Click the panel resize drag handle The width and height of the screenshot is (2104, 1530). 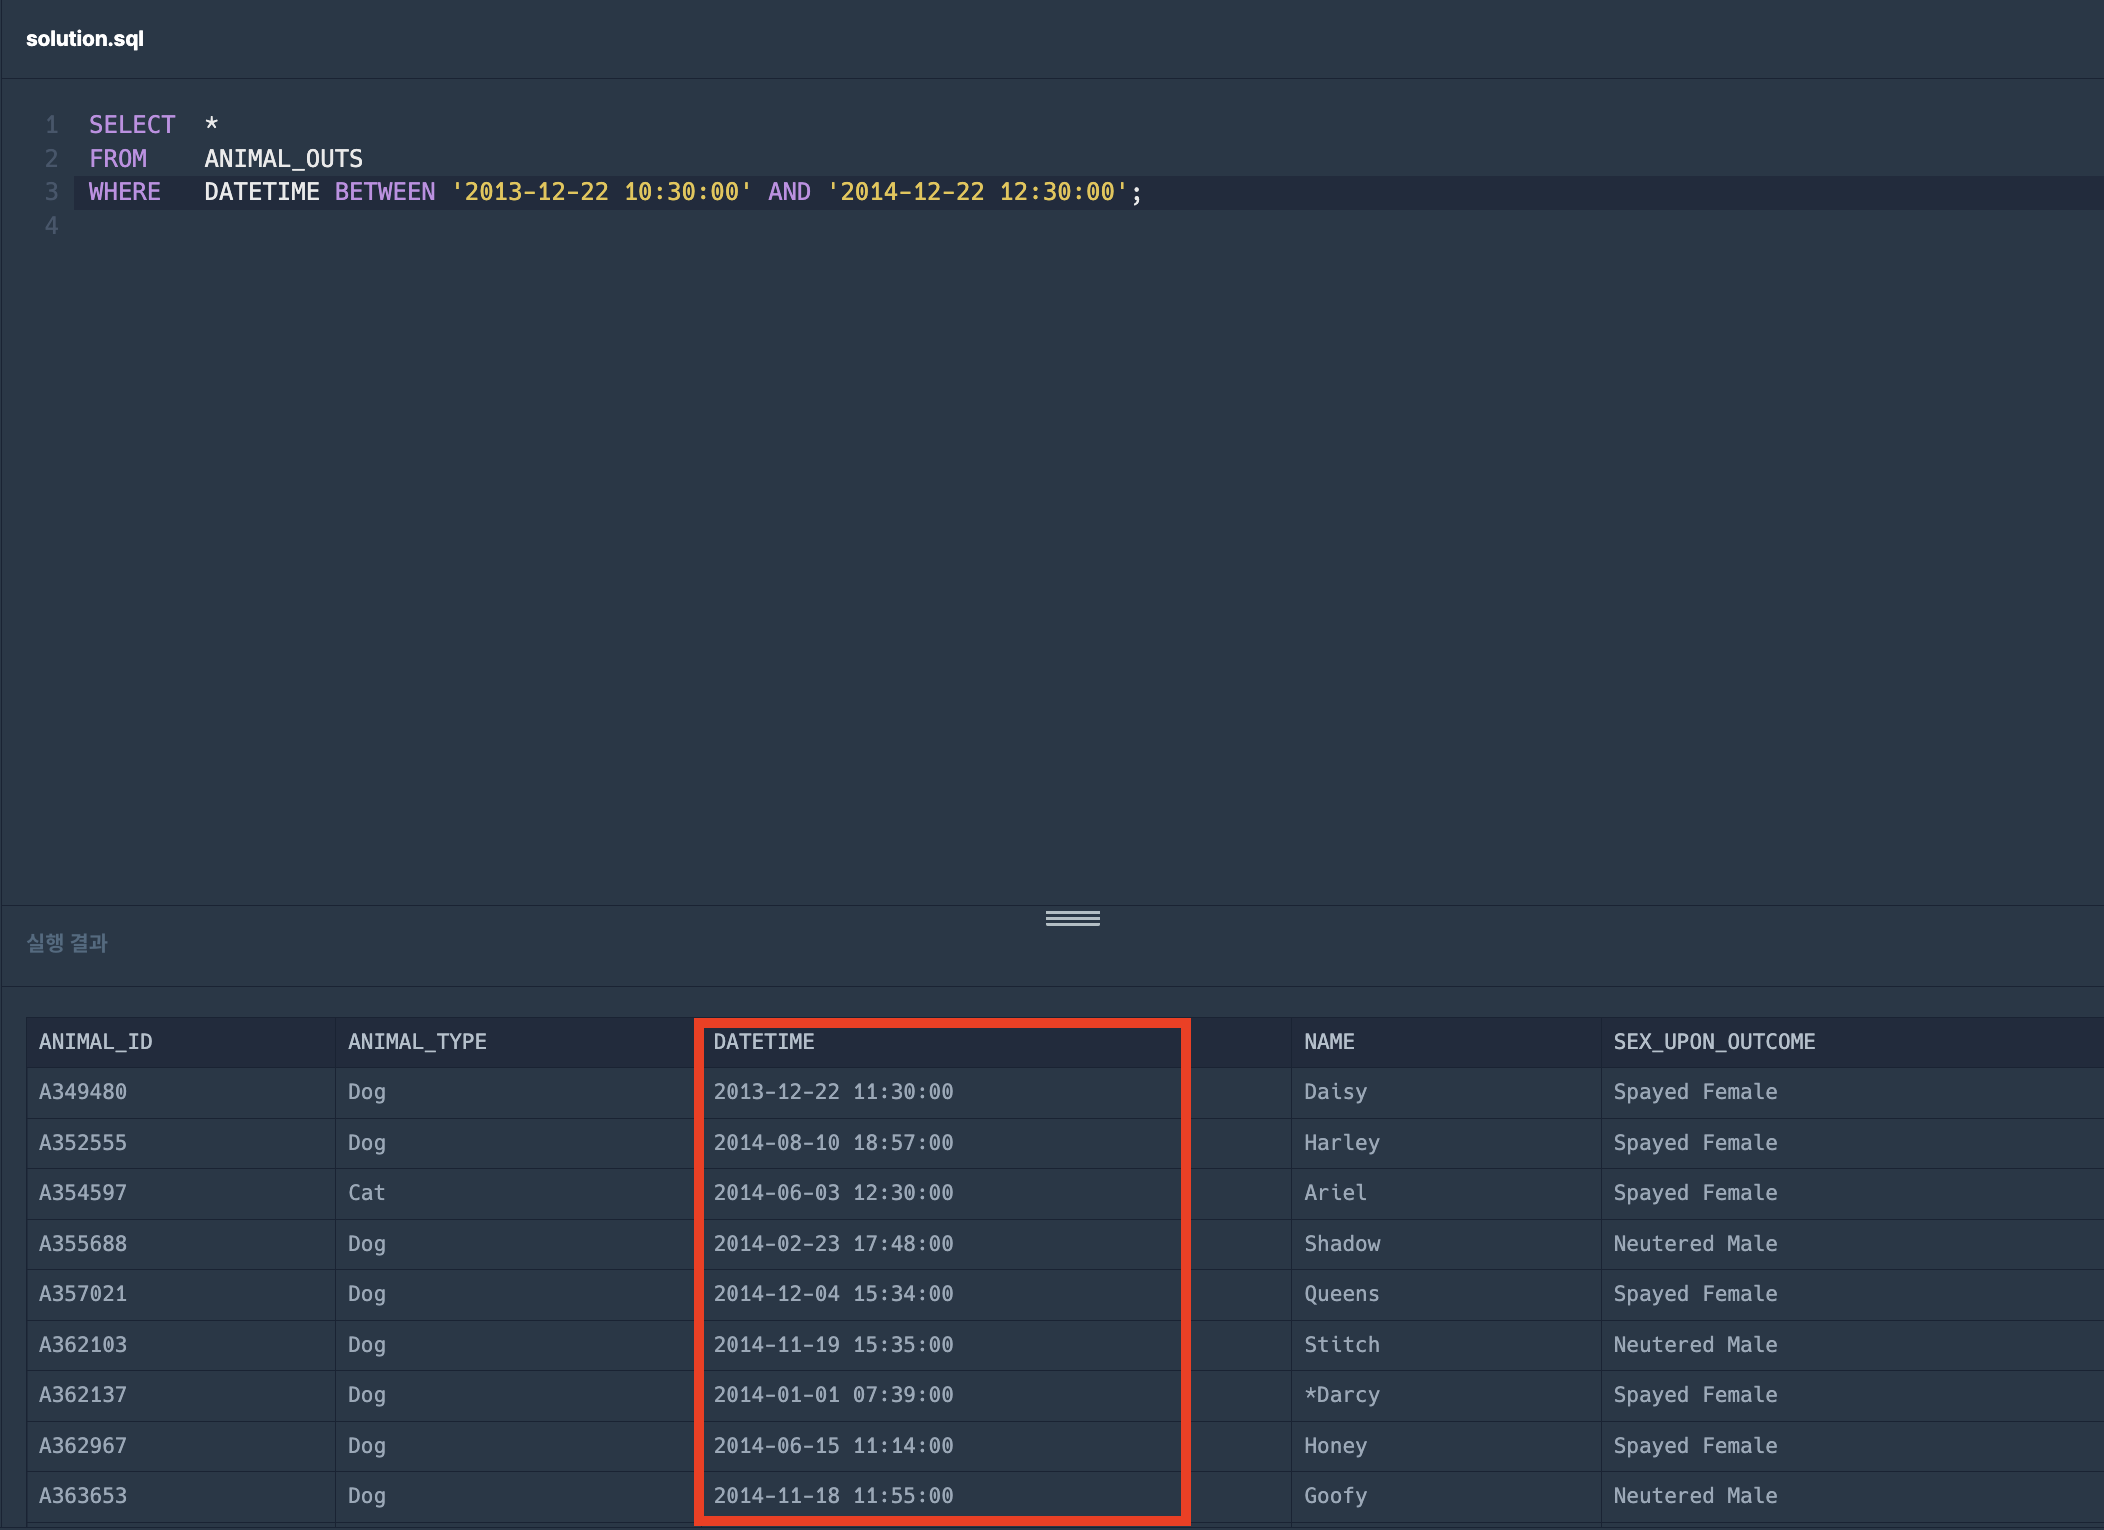pyautogui.click(x=1072, y=918)
